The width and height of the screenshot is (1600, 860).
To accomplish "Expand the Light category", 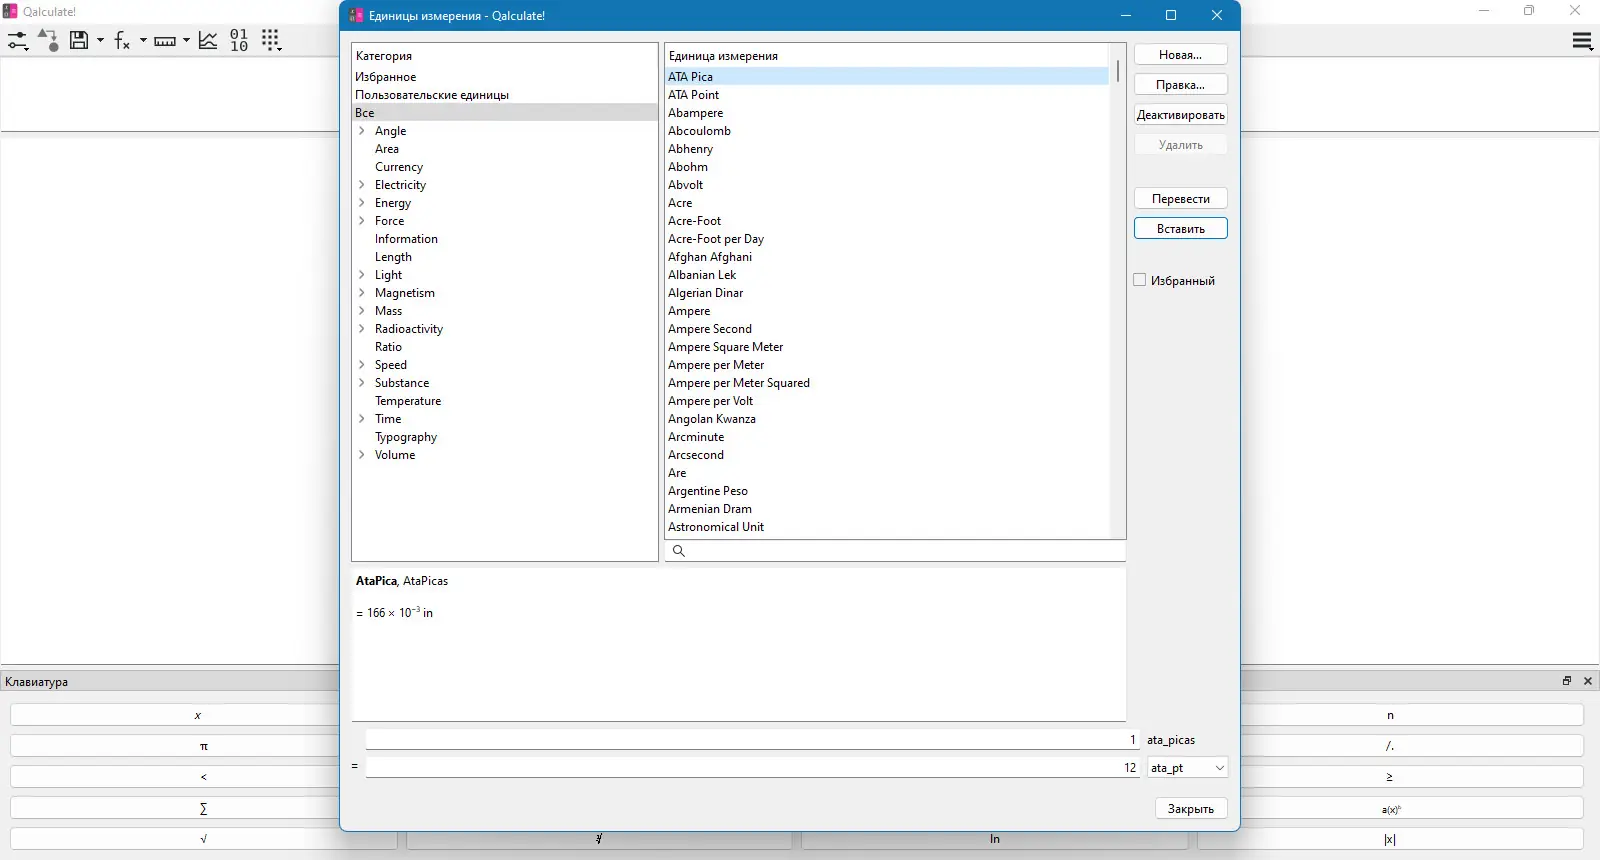I will pyautogui.click(x=362, y=275).
